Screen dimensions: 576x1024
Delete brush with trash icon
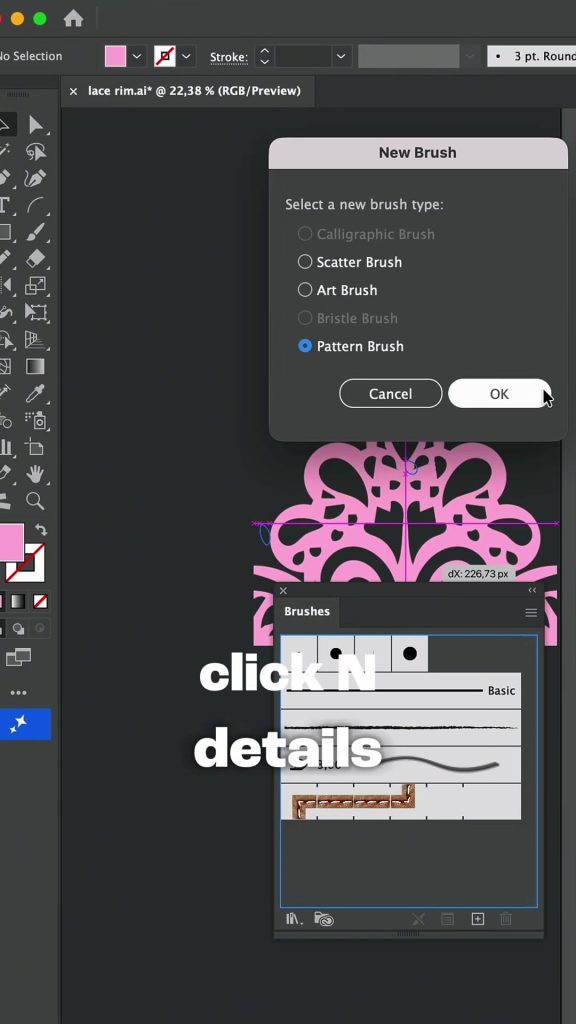coord(506,919)
